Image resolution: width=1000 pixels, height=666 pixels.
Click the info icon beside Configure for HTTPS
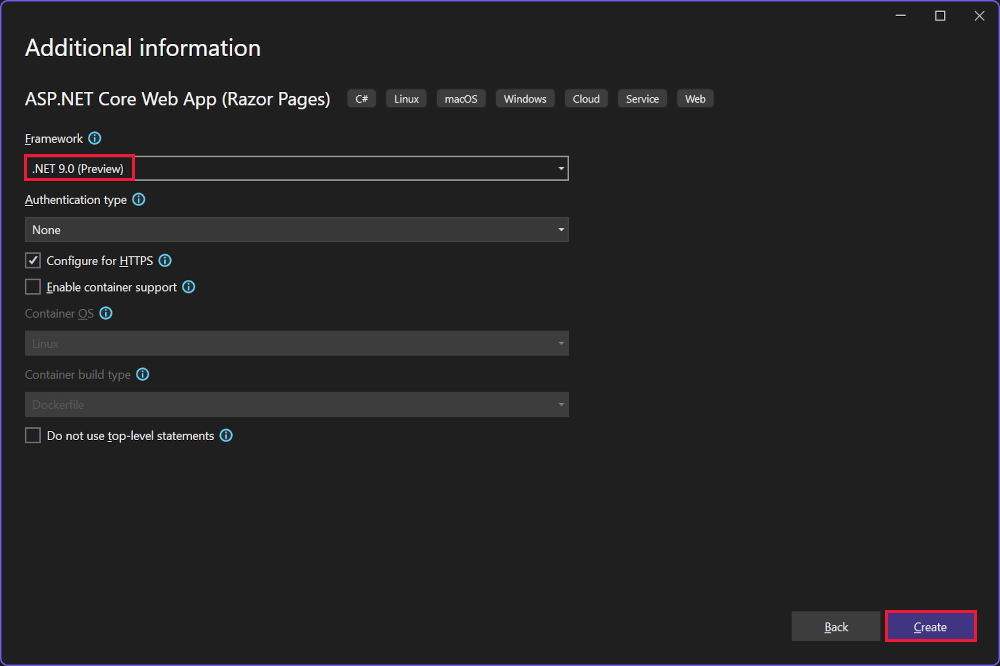[165, 261]
